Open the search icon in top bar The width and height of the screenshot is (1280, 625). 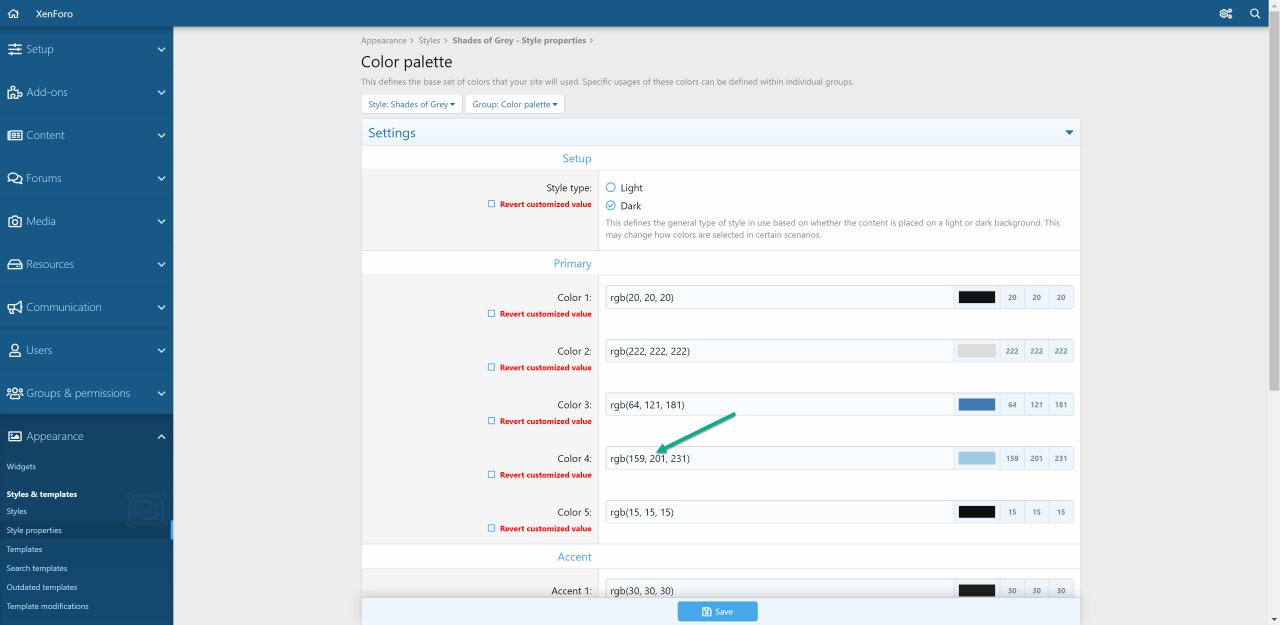tap(1255, 14)
